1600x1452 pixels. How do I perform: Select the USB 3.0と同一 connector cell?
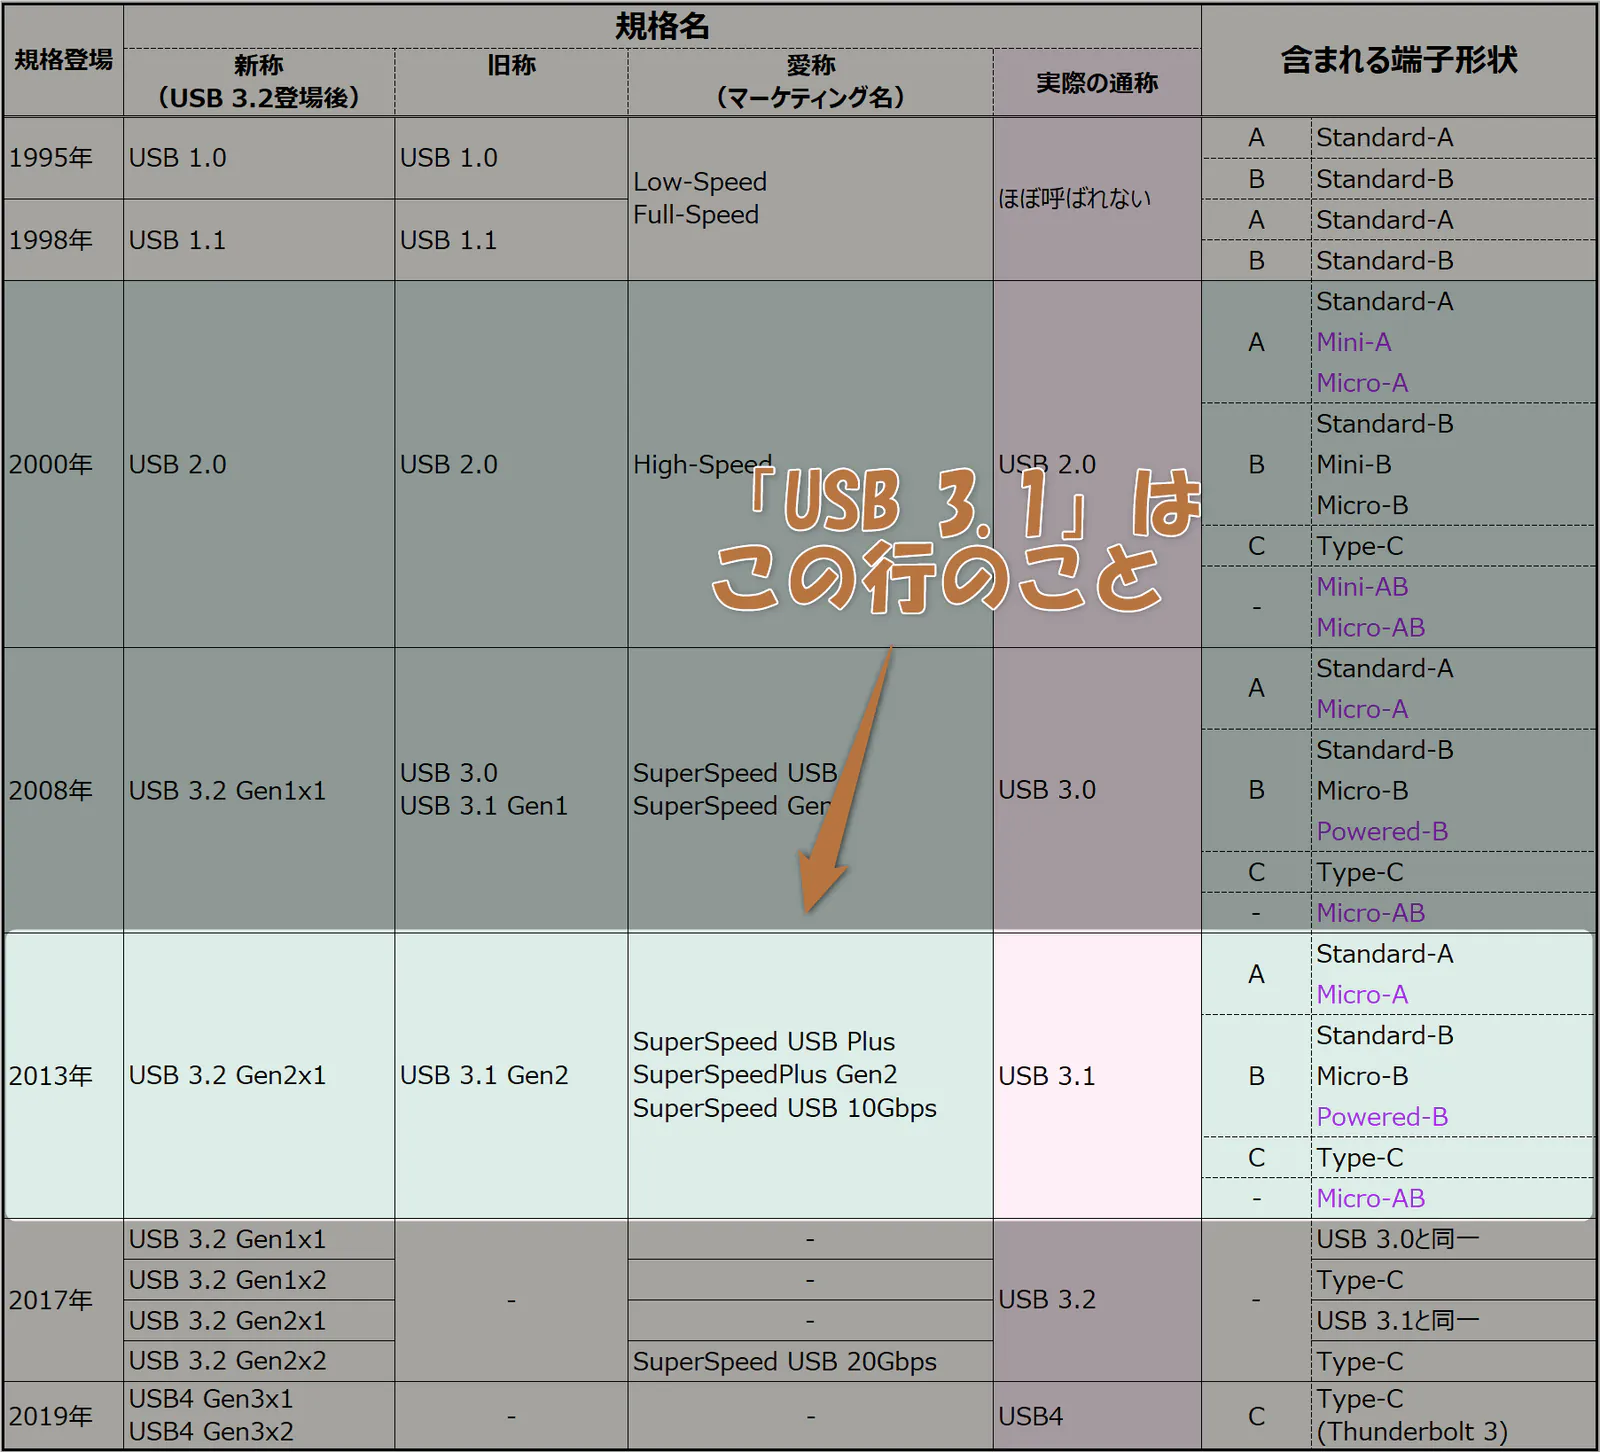coord(1453,1240)
